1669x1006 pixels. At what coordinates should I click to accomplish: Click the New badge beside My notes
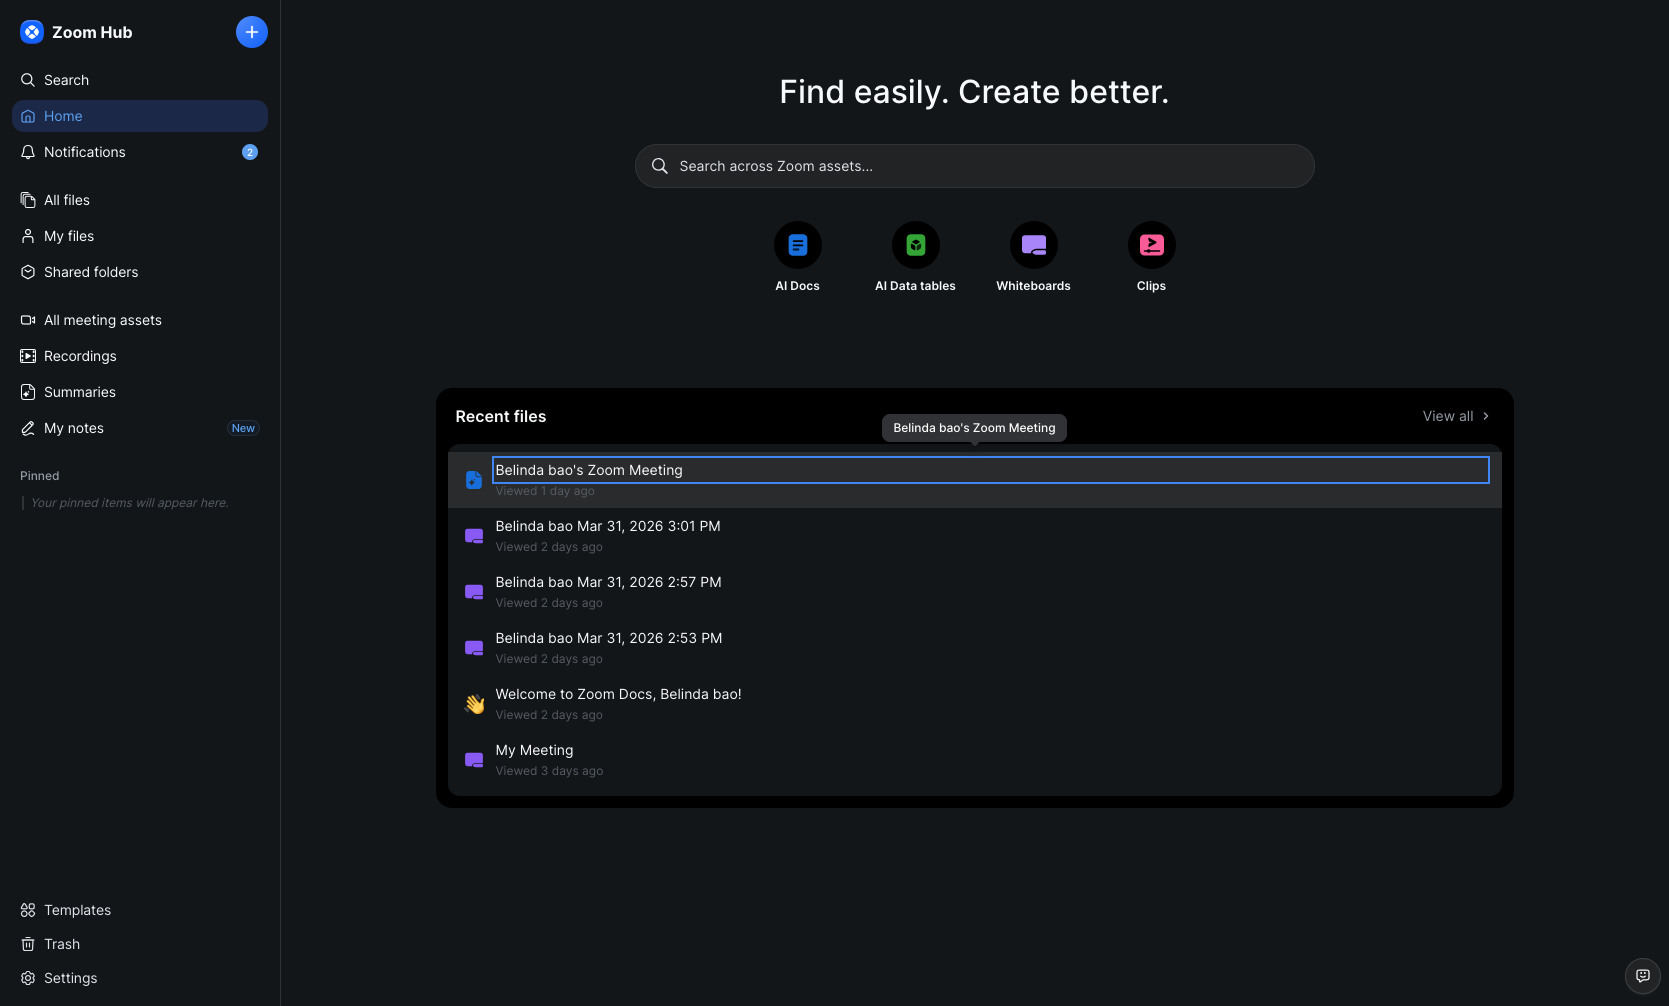coord(243,428)
